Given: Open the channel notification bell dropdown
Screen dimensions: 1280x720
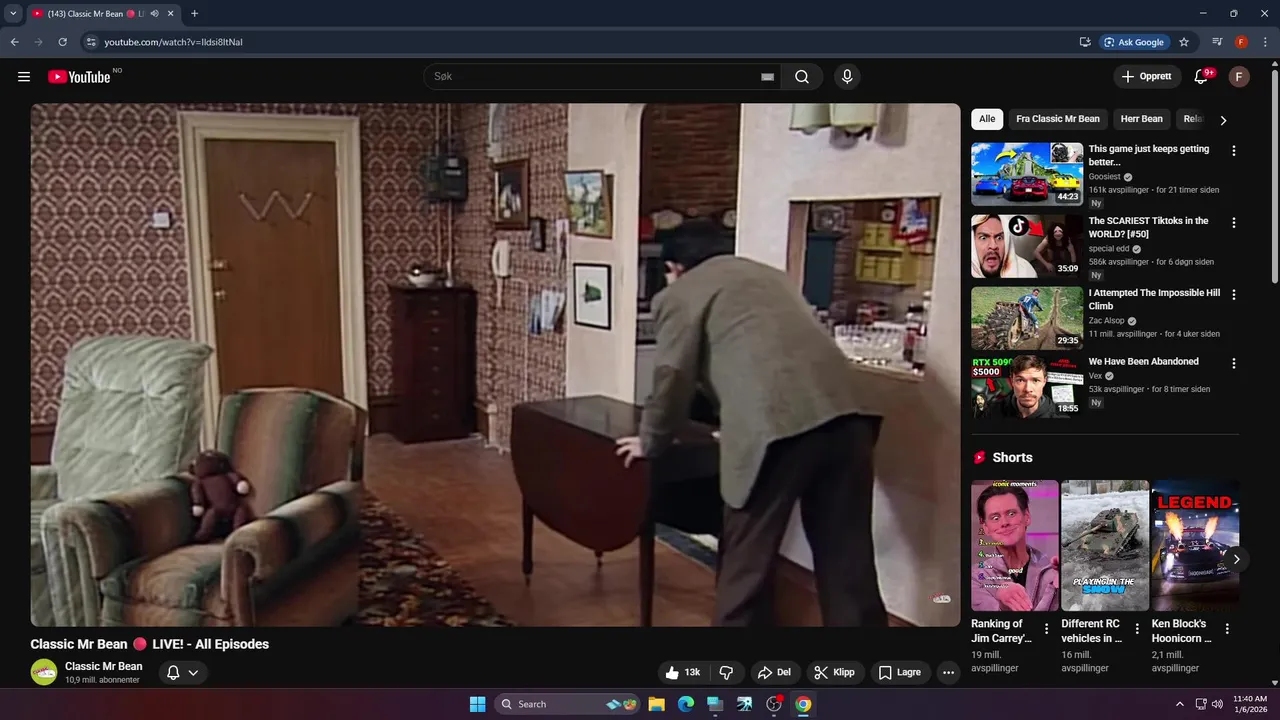Looking at the screenshot, I should point(182,673).
